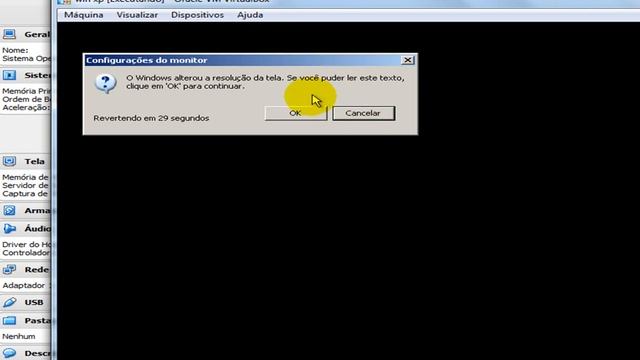Click the USB section icon
The image size is (640, 360).
point(9,302)
